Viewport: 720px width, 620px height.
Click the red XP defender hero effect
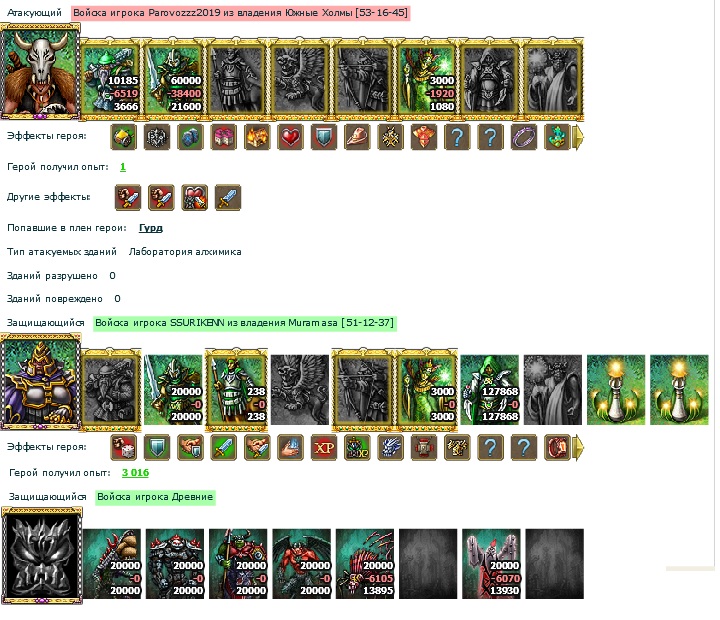[324, 447]
